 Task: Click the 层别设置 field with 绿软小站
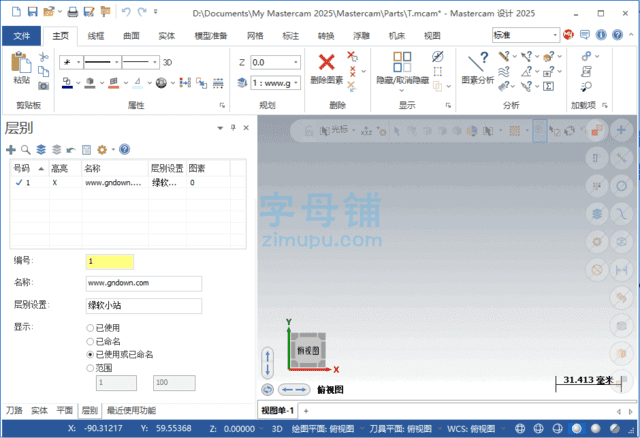point(144,305)
